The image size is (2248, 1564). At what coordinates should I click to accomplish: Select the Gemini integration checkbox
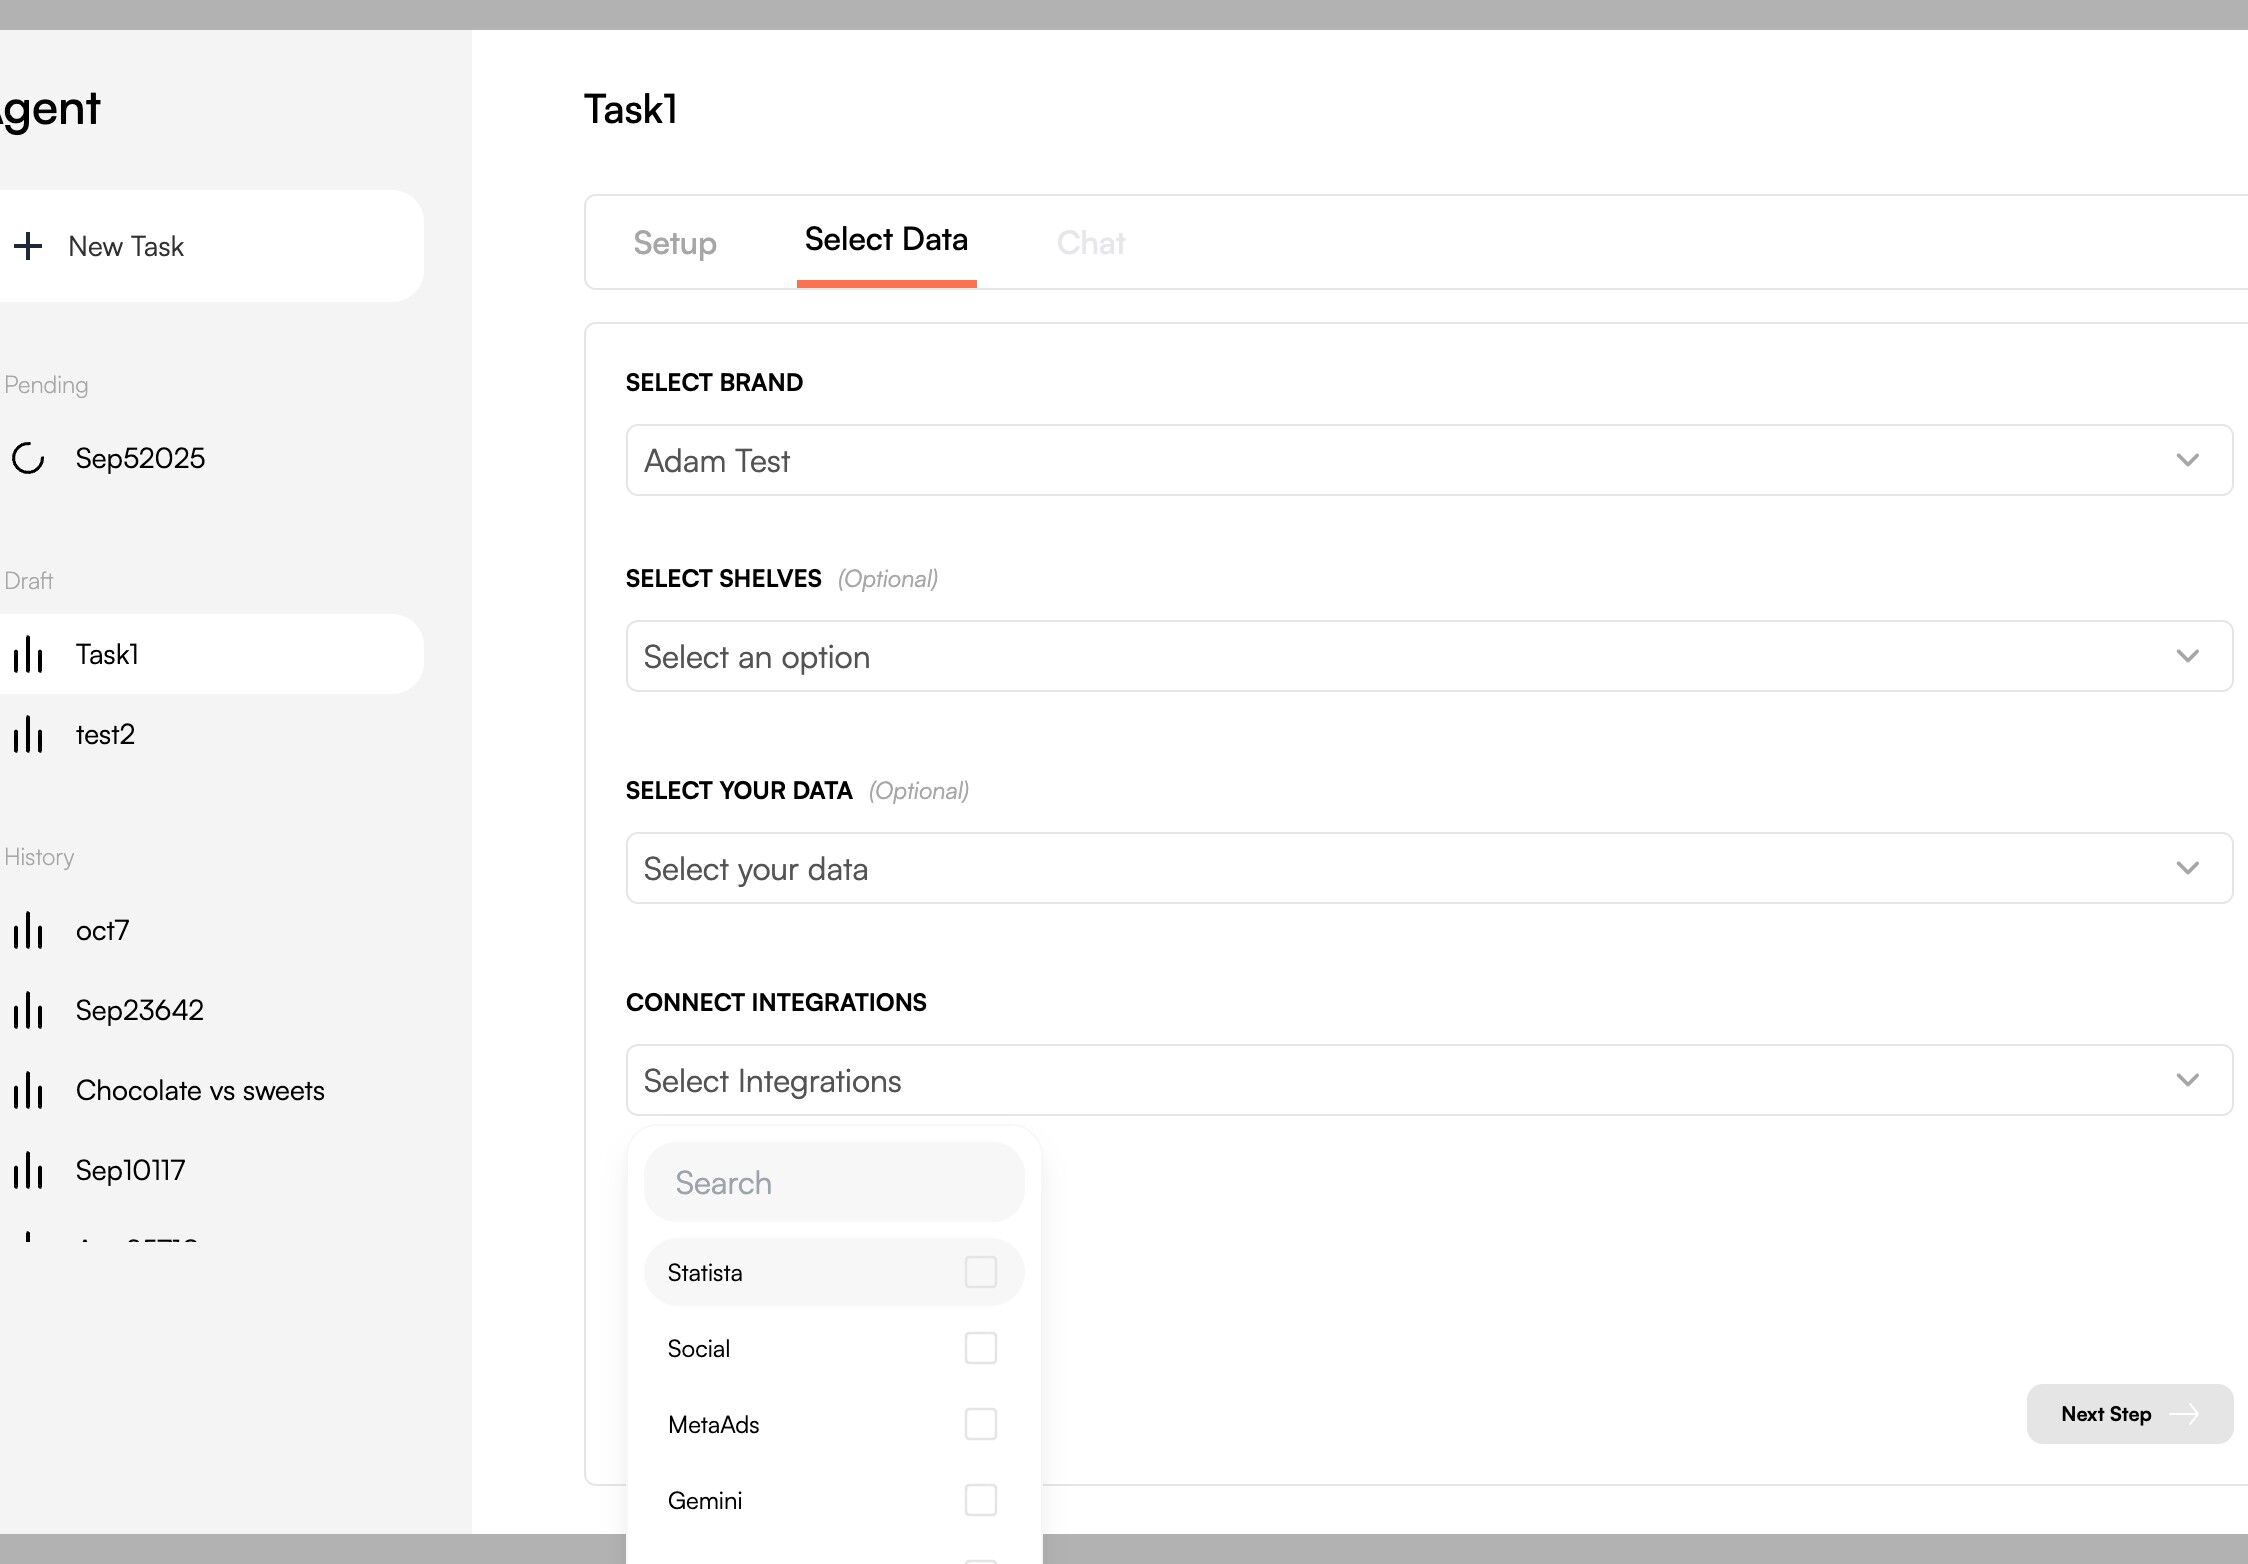click(x=980, y=1500)
